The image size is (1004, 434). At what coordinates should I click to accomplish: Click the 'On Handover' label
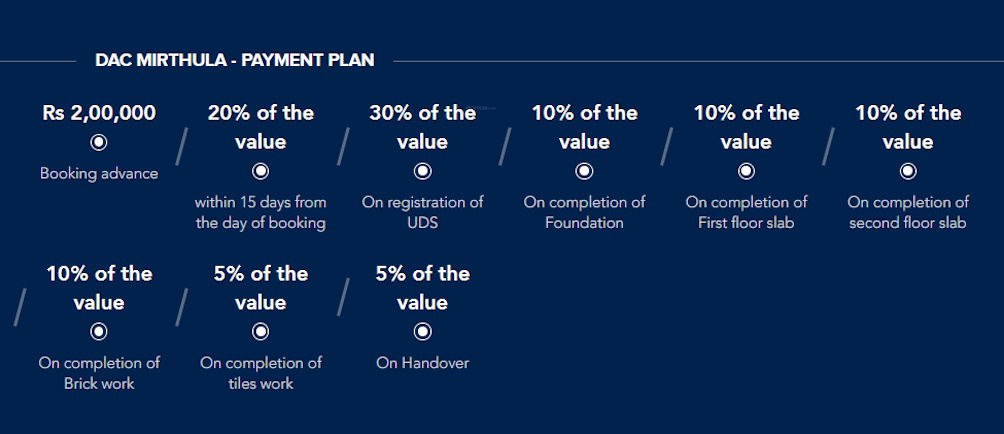click(423, 364)
